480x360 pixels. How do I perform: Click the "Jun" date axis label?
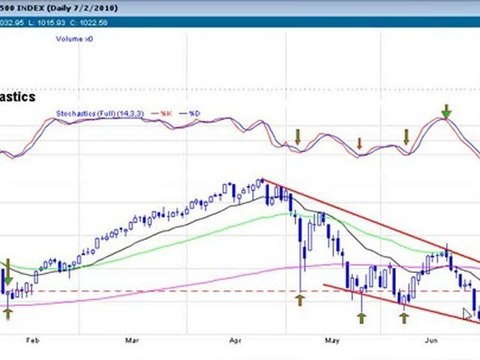(431, 340)
